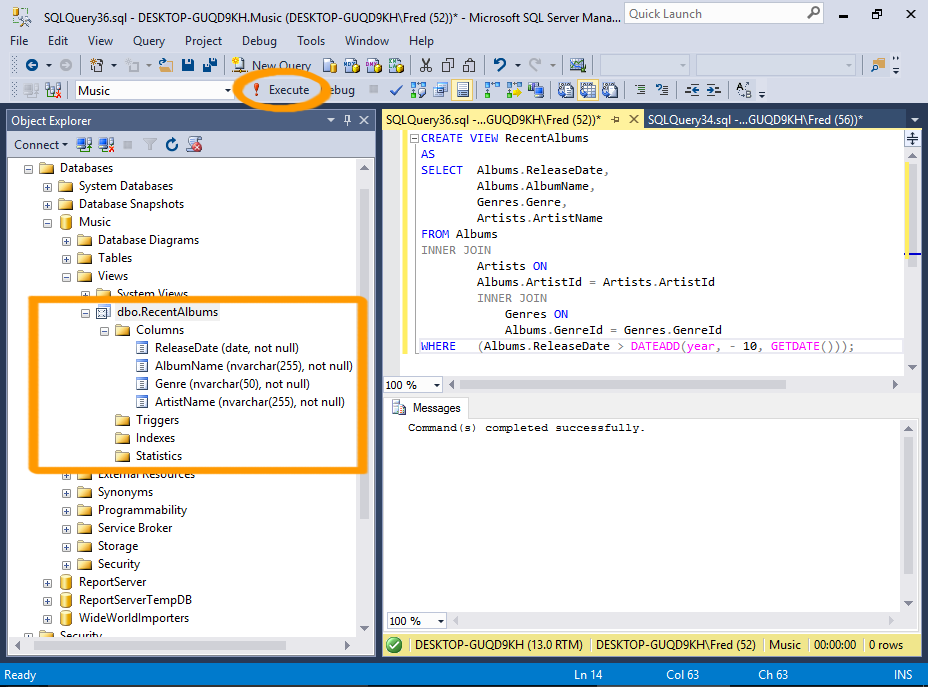This screenshot has height=687, width=928.
Task: Click the Stop activity script icon in Object Explorer
Action: click(x=195, y=145)
